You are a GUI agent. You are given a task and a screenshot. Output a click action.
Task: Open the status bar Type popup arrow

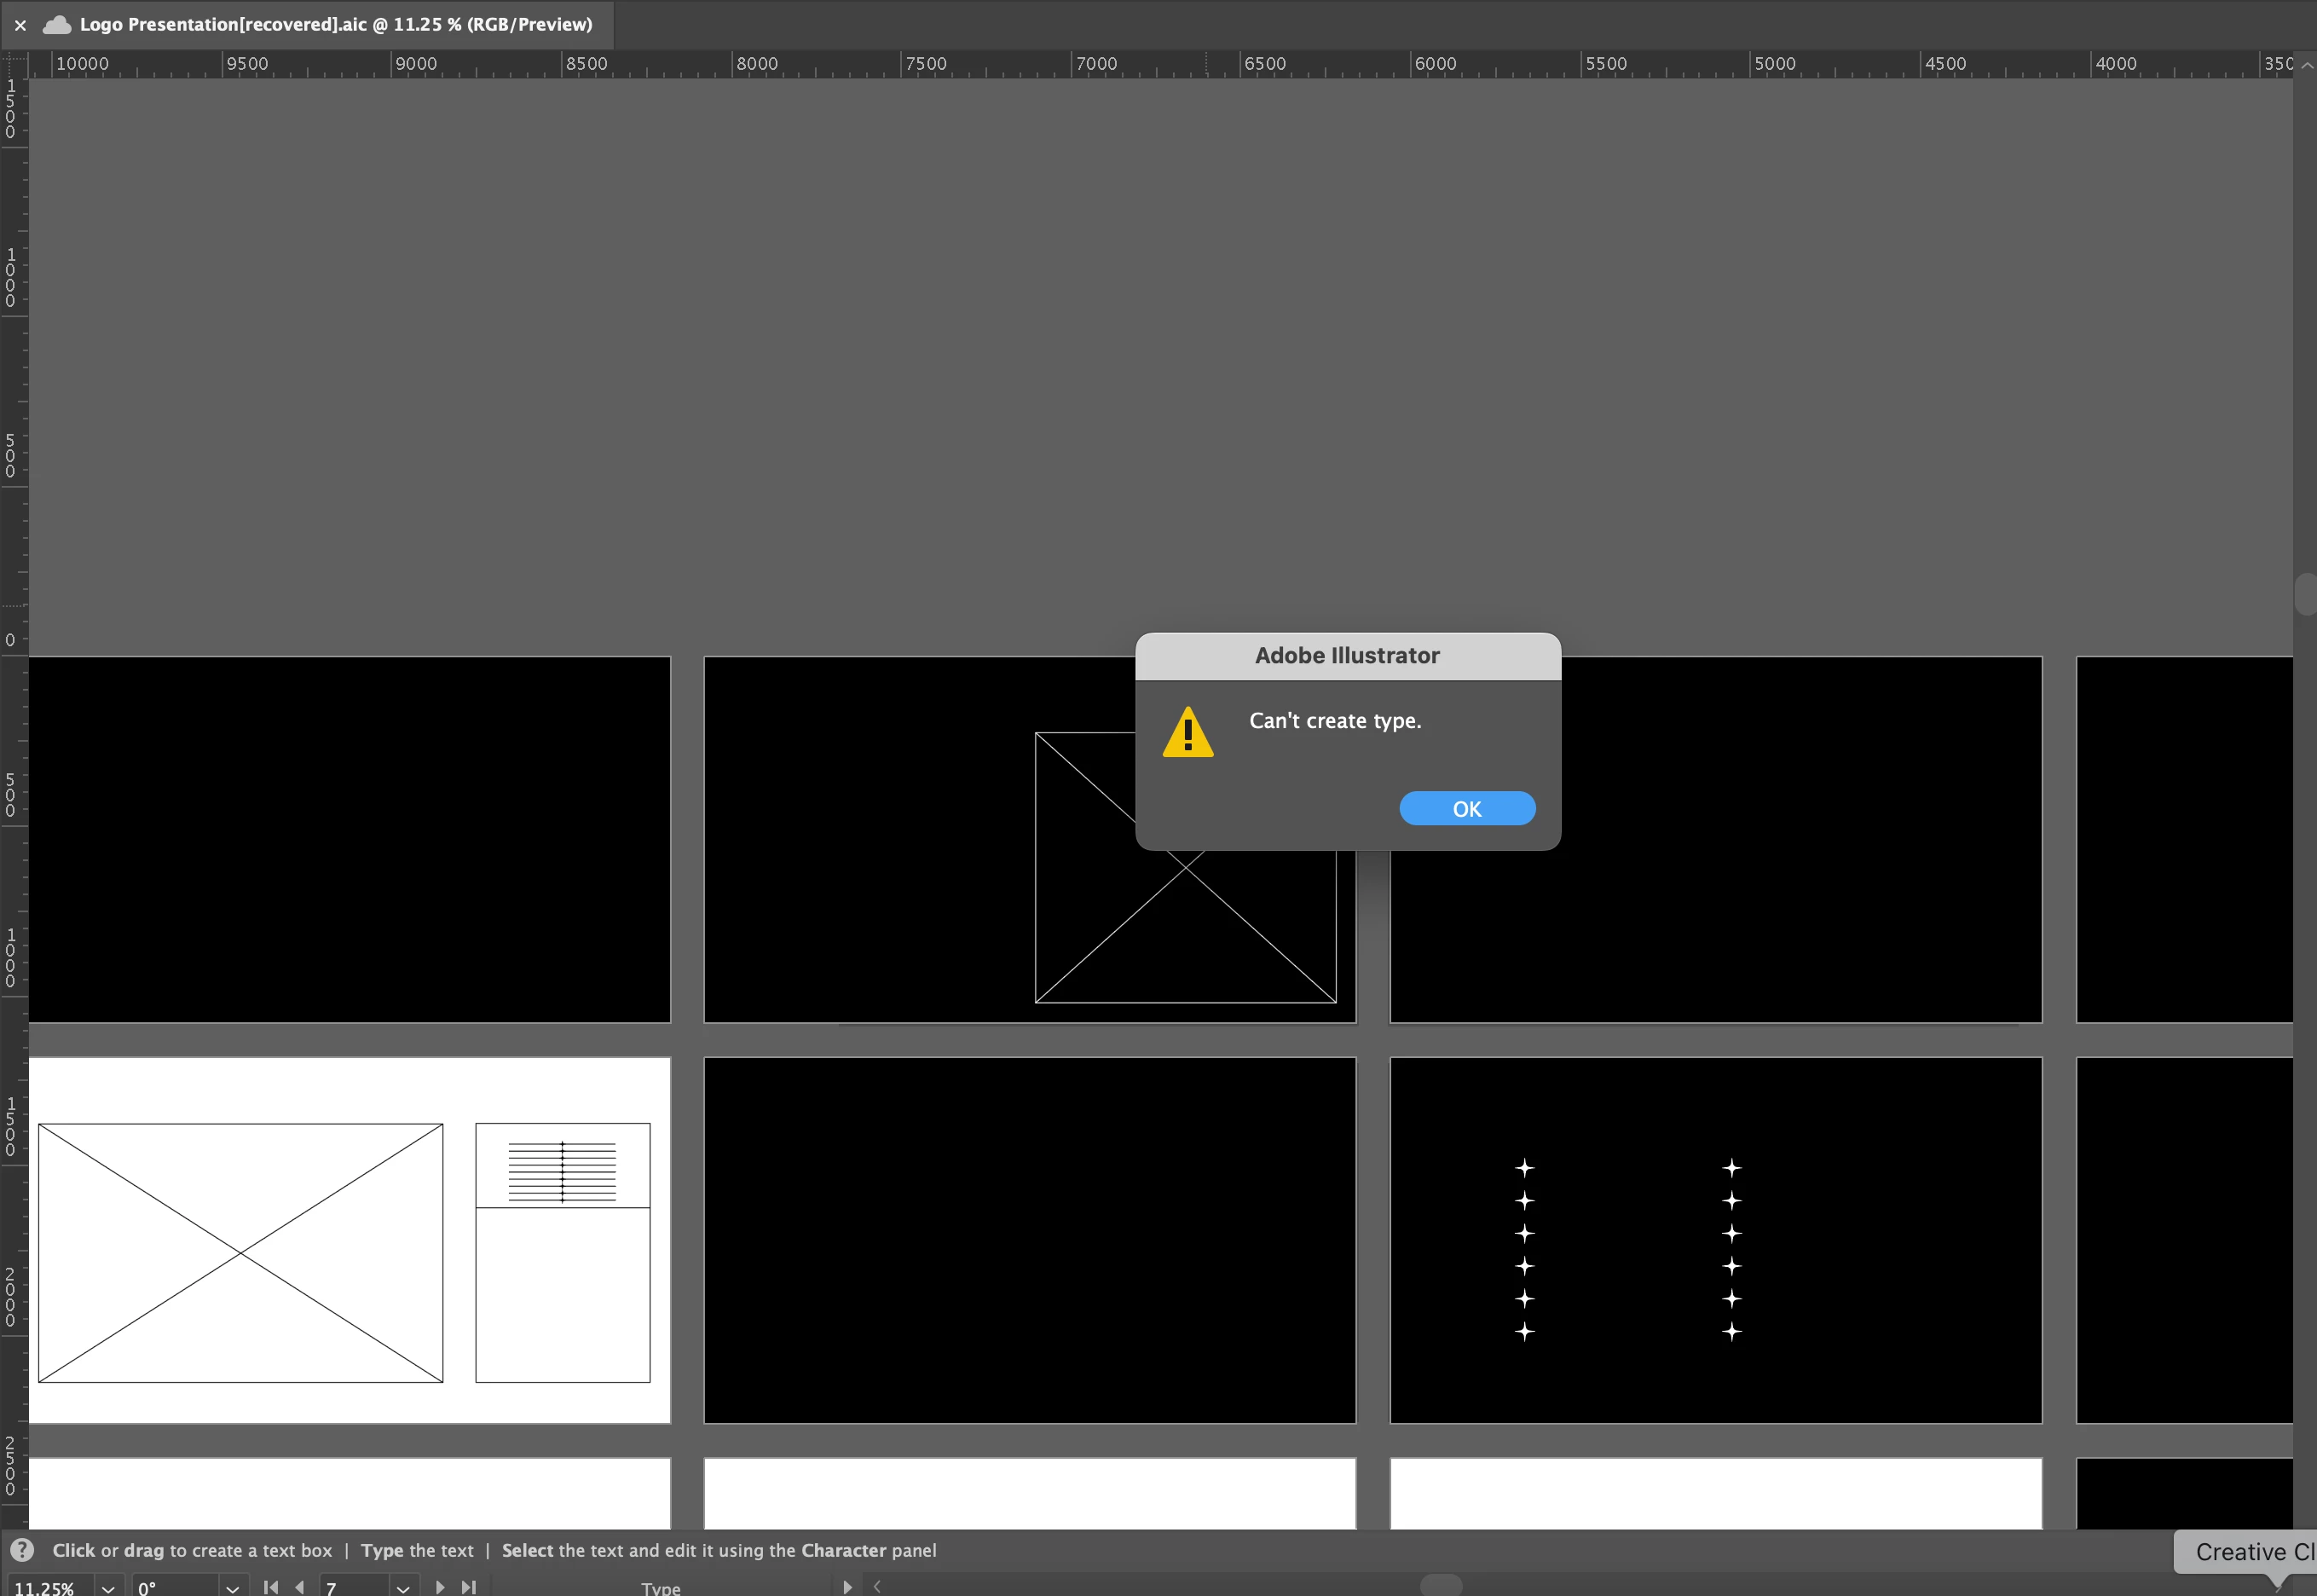(x=847, y=1587)
